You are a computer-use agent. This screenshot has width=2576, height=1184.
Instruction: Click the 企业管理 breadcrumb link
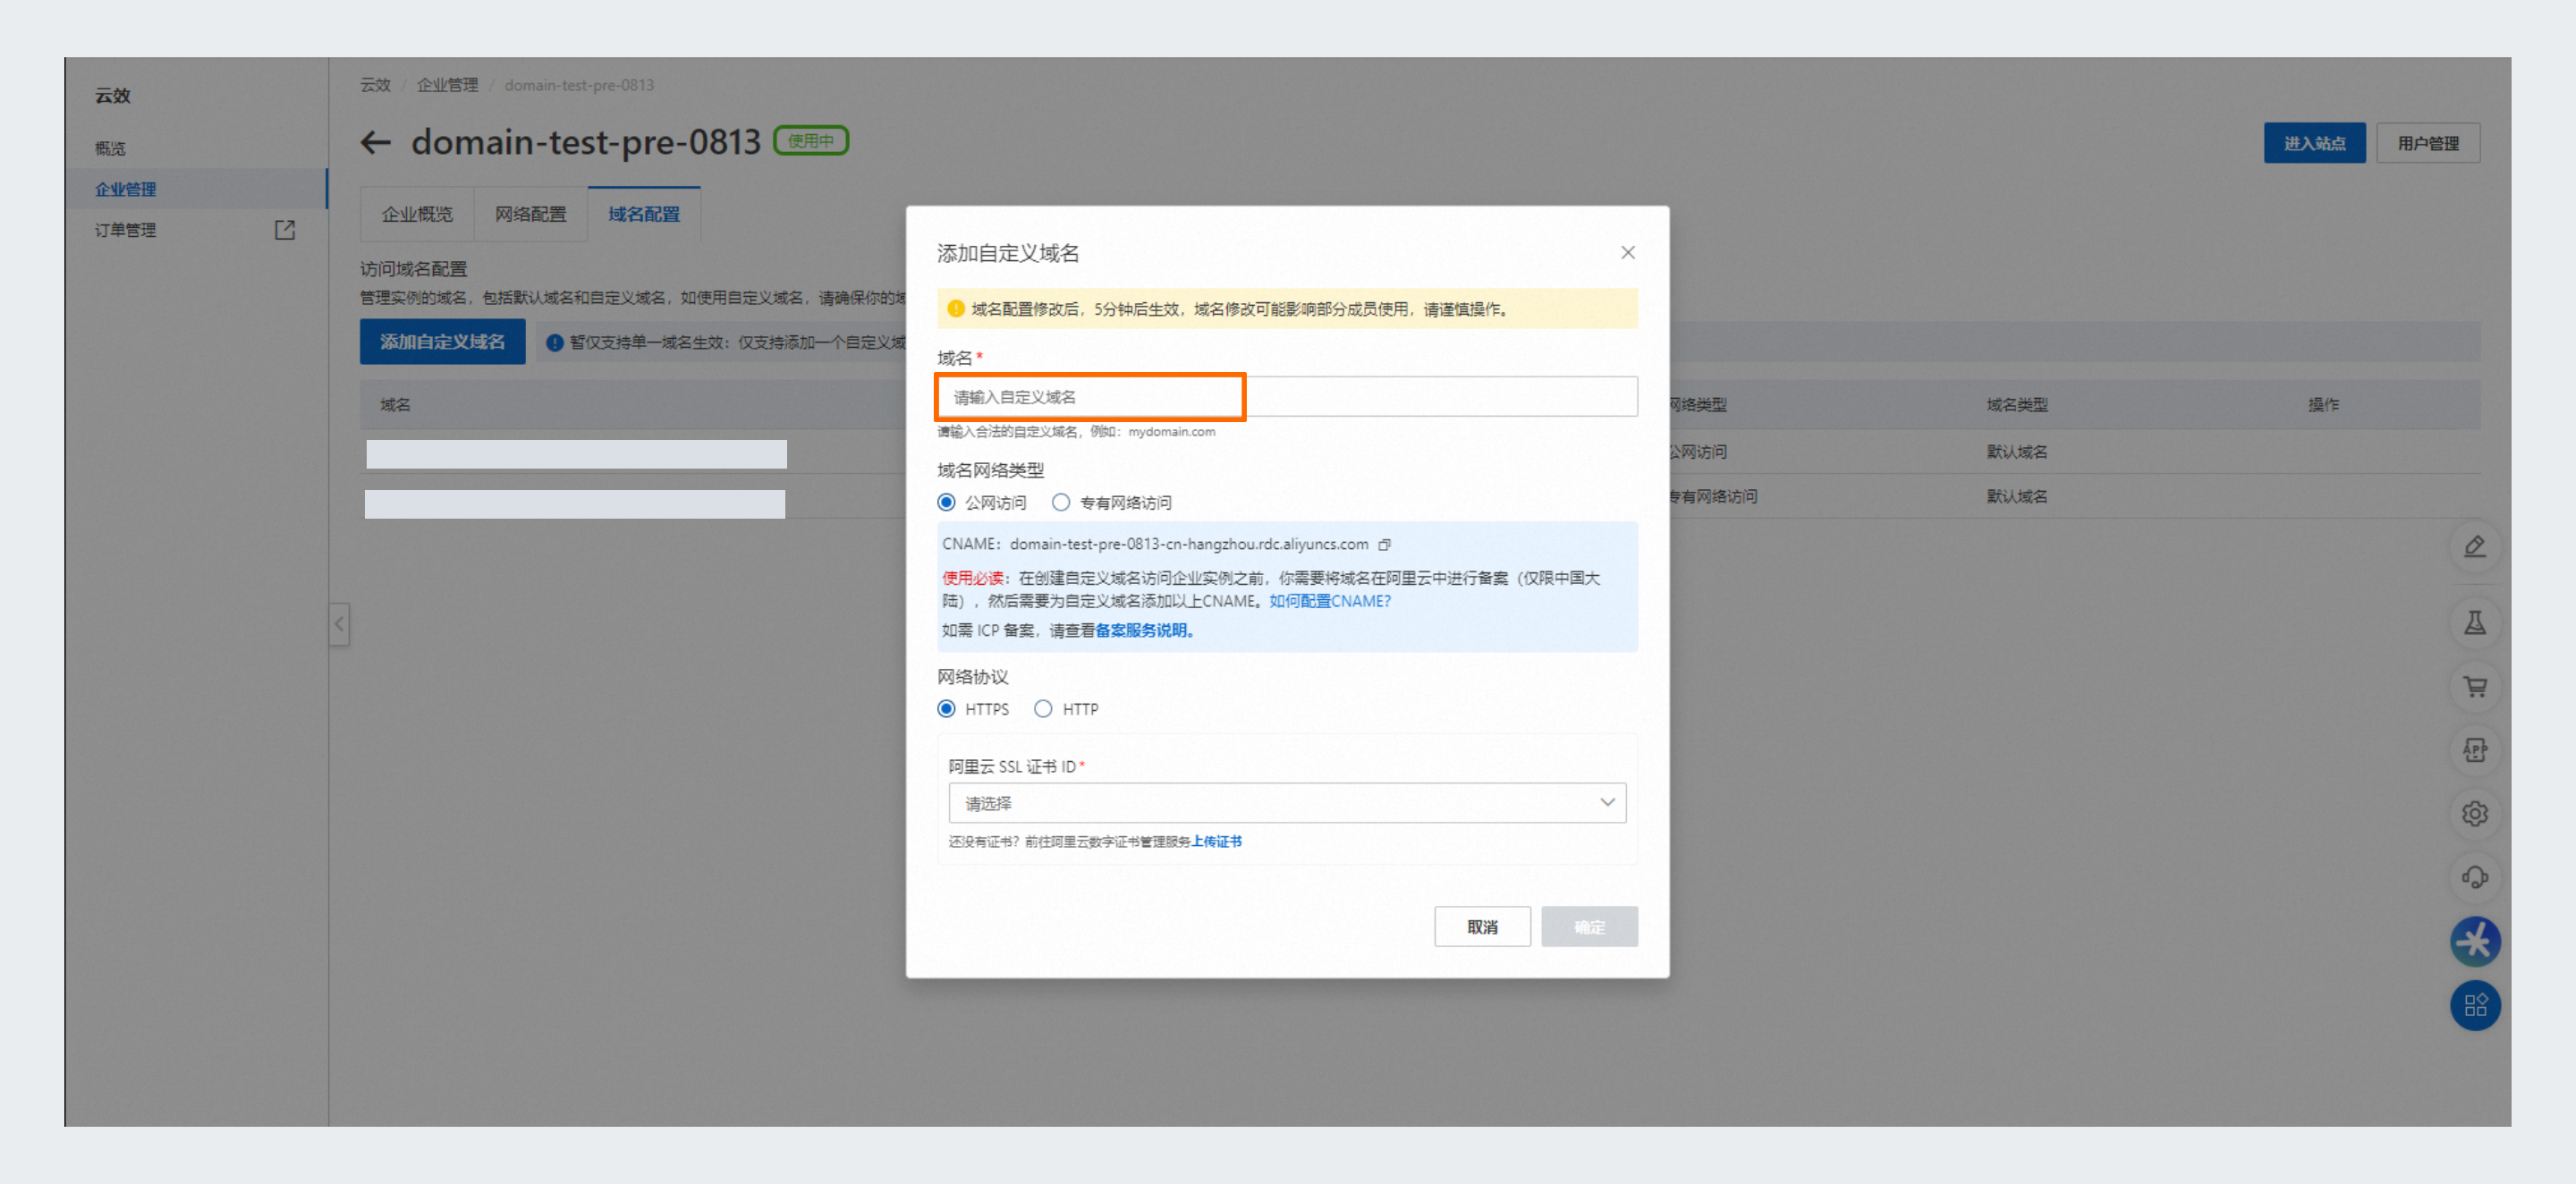(447, 85)
